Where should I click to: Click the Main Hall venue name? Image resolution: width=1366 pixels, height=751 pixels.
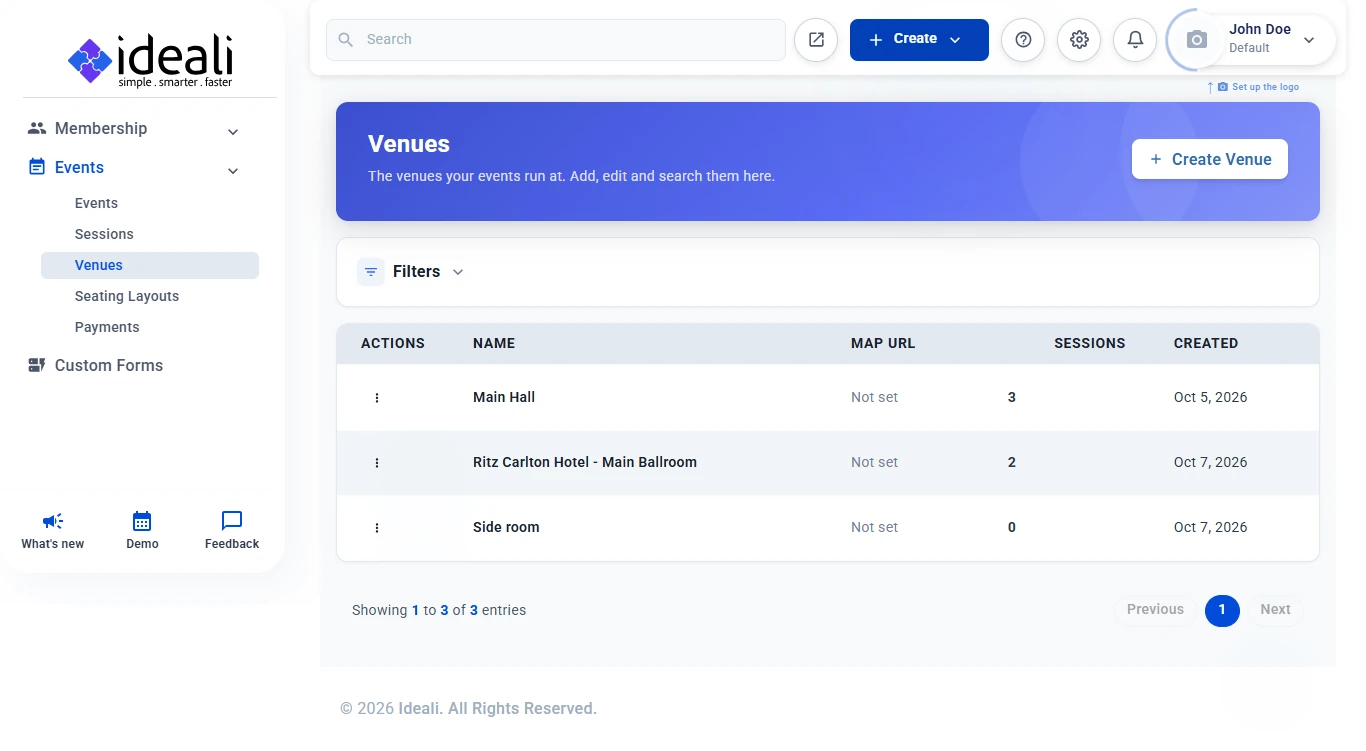pyautogui.click(x=504, y=397)
